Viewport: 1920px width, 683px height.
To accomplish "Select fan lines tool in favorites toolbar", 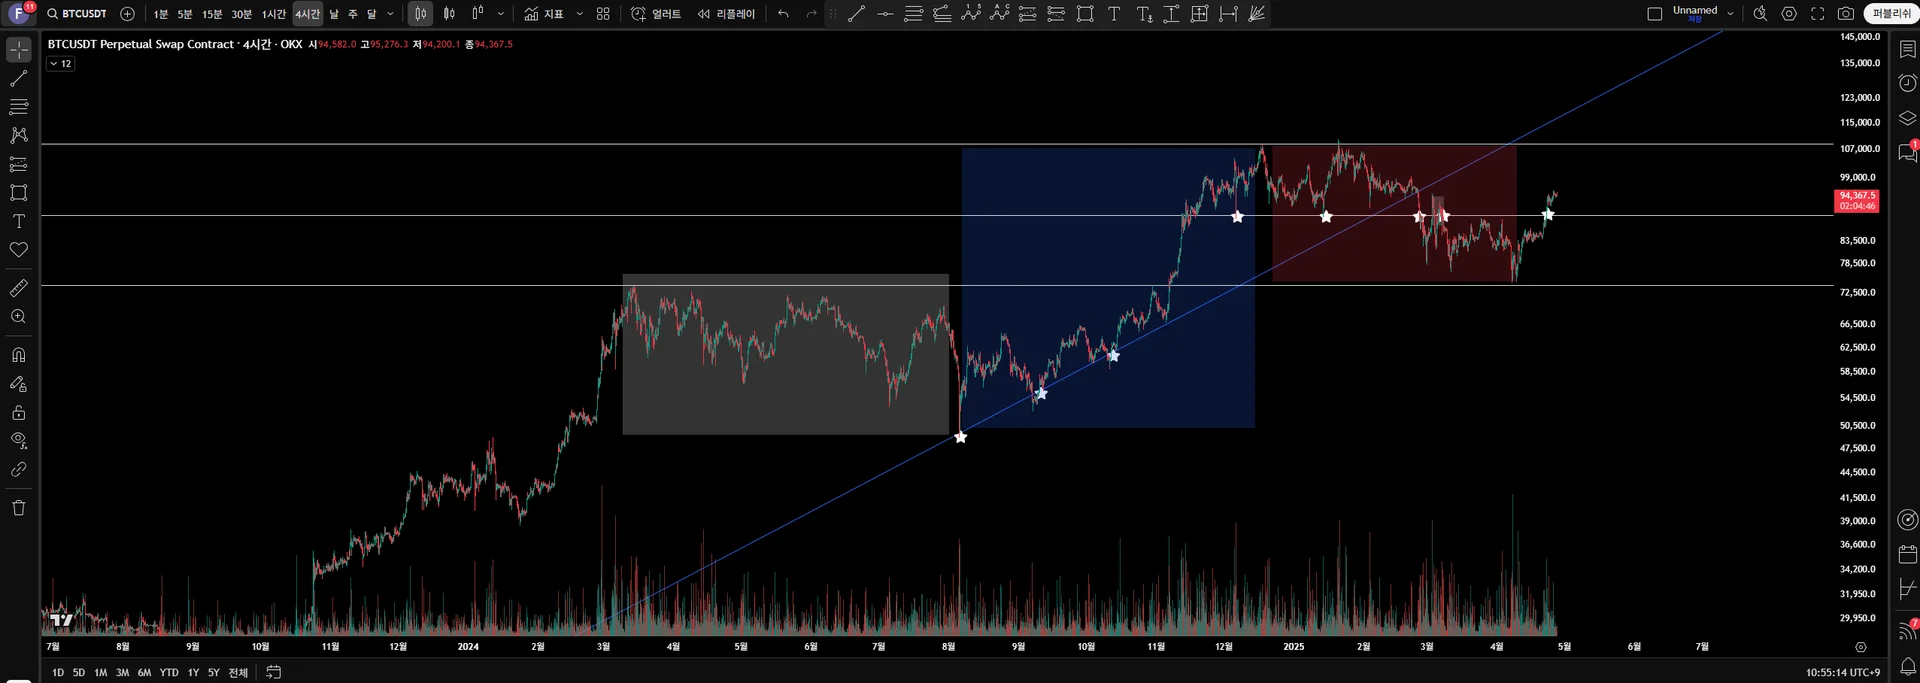I will click(x=1257, y=14).
